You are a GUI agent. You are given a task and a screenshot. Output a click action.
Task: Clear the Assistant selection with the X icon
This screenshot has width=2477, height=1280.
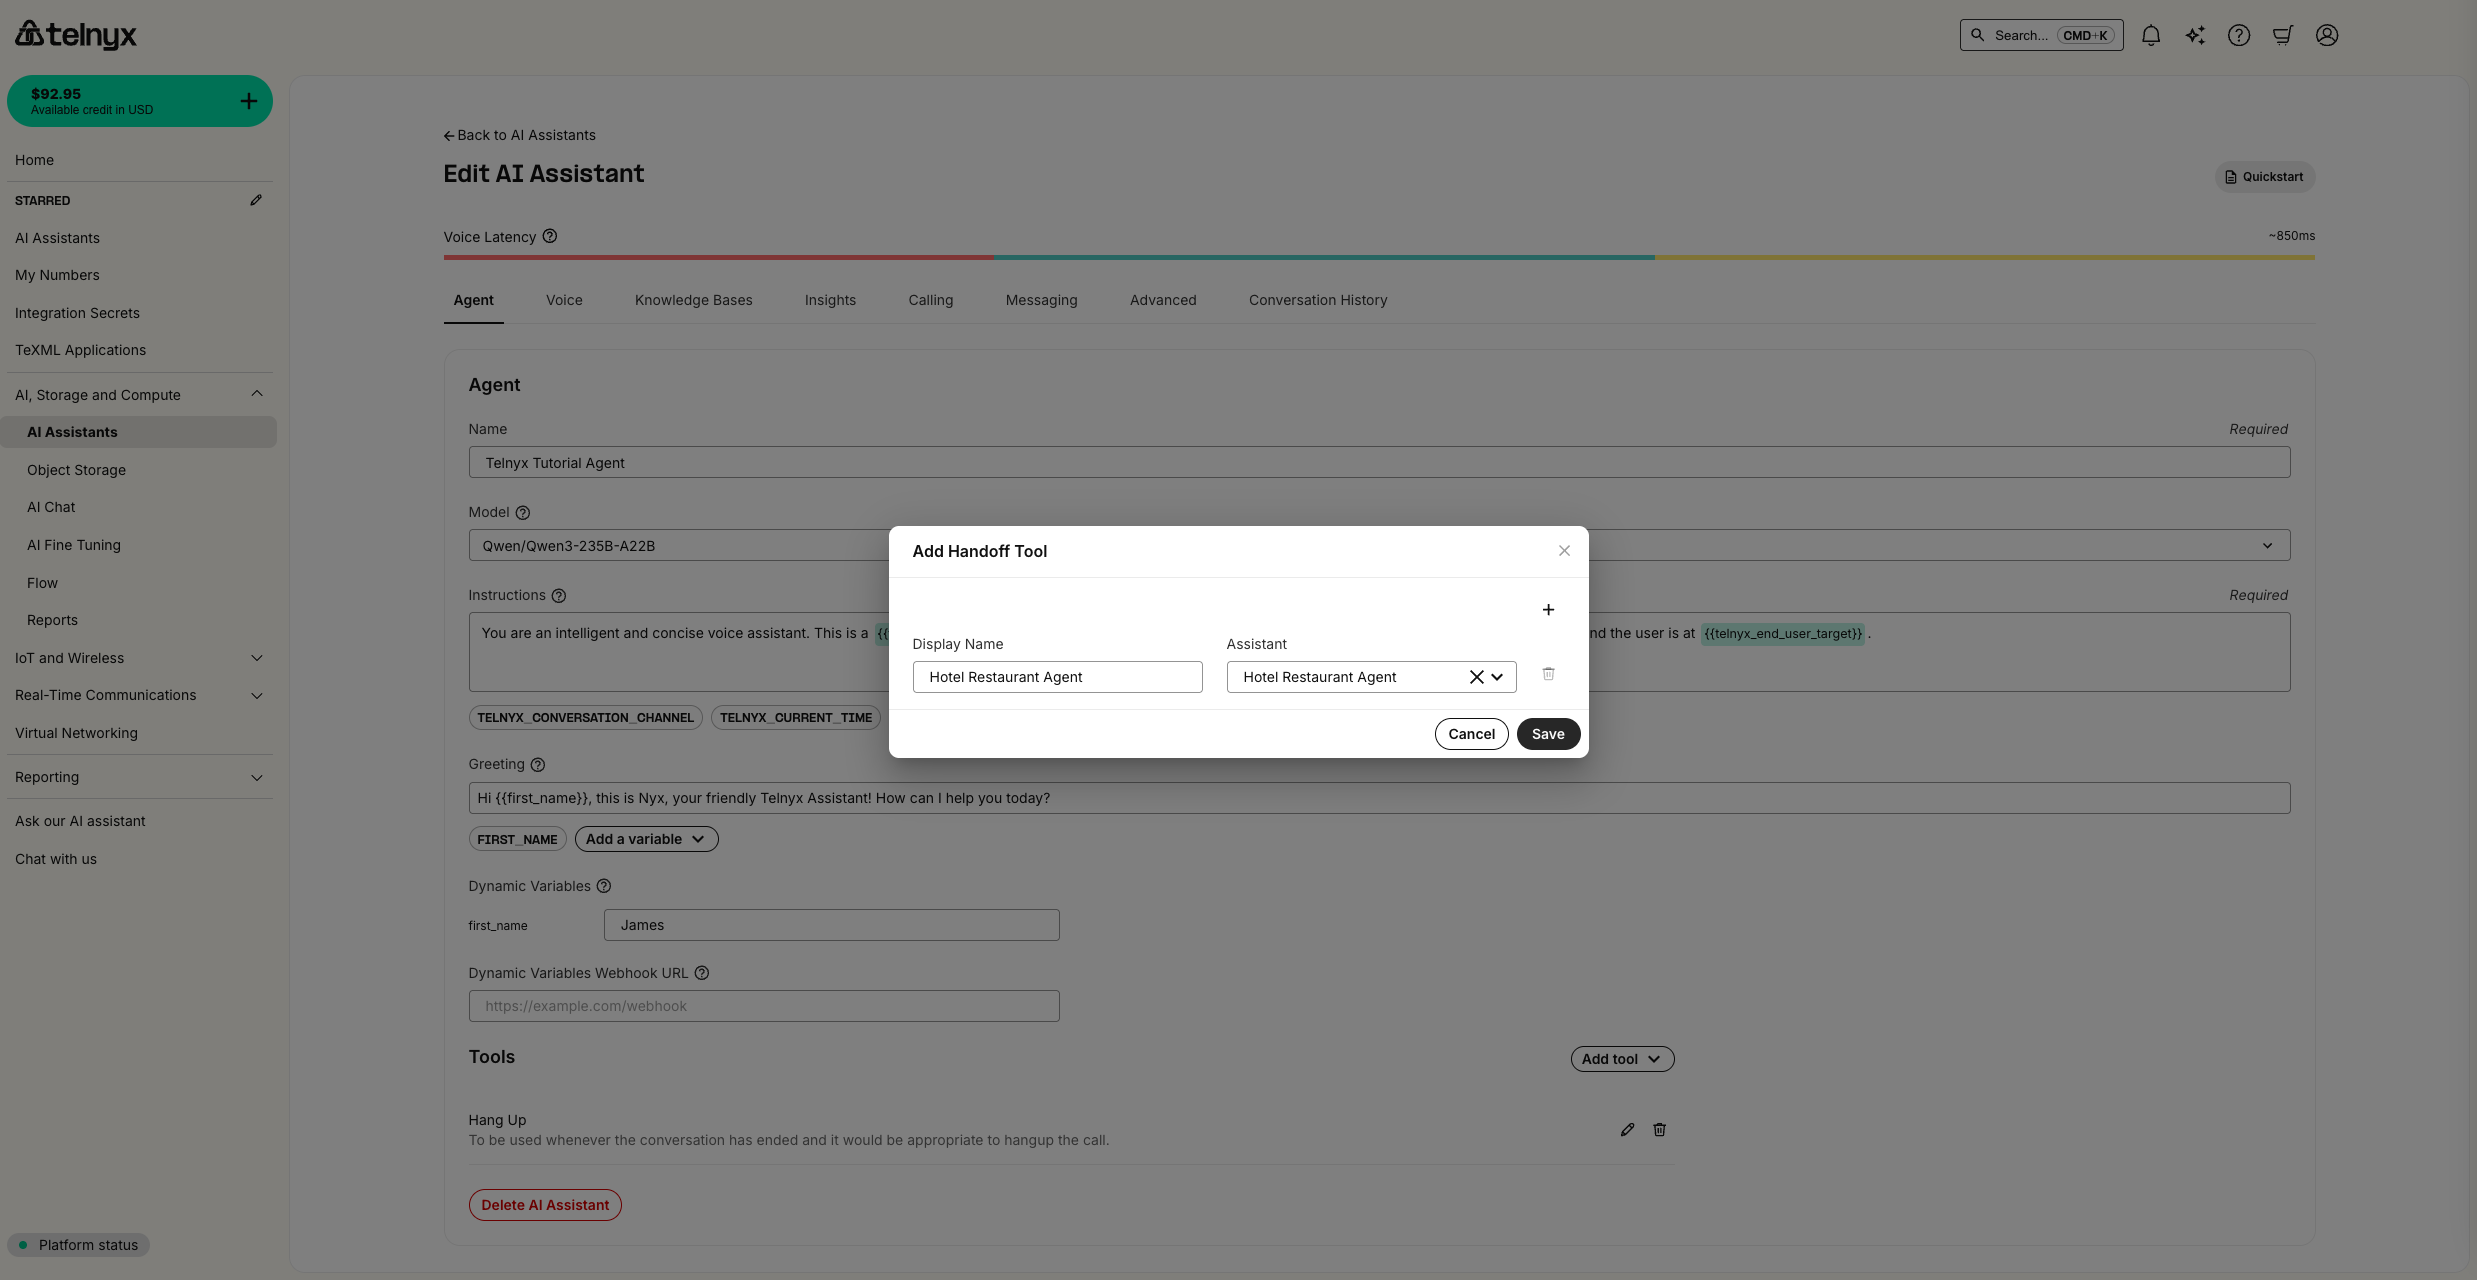[x=1476, y=676]
